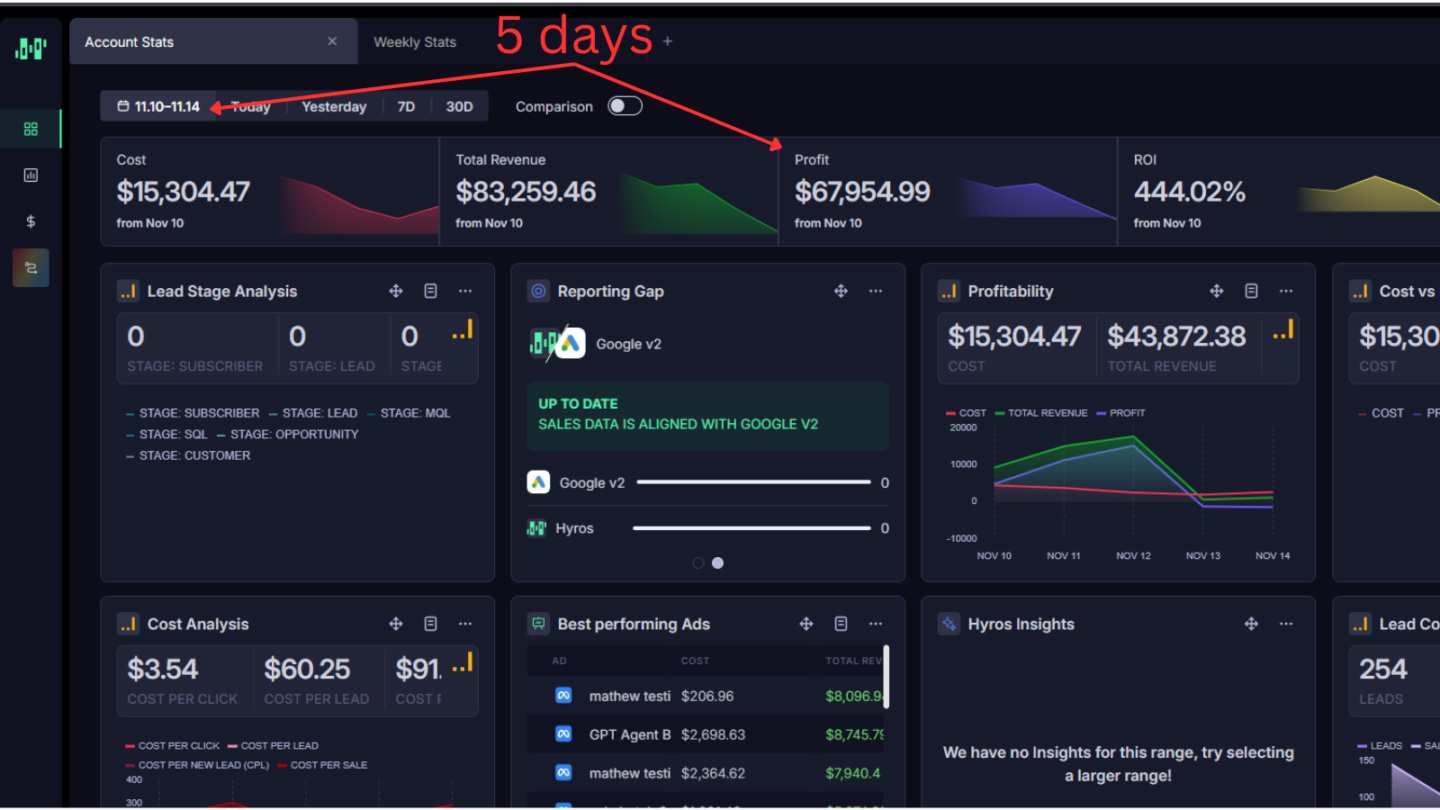The image size is (1440, 810).
Task: Select the 7D range button
Action: click(406, 106)
